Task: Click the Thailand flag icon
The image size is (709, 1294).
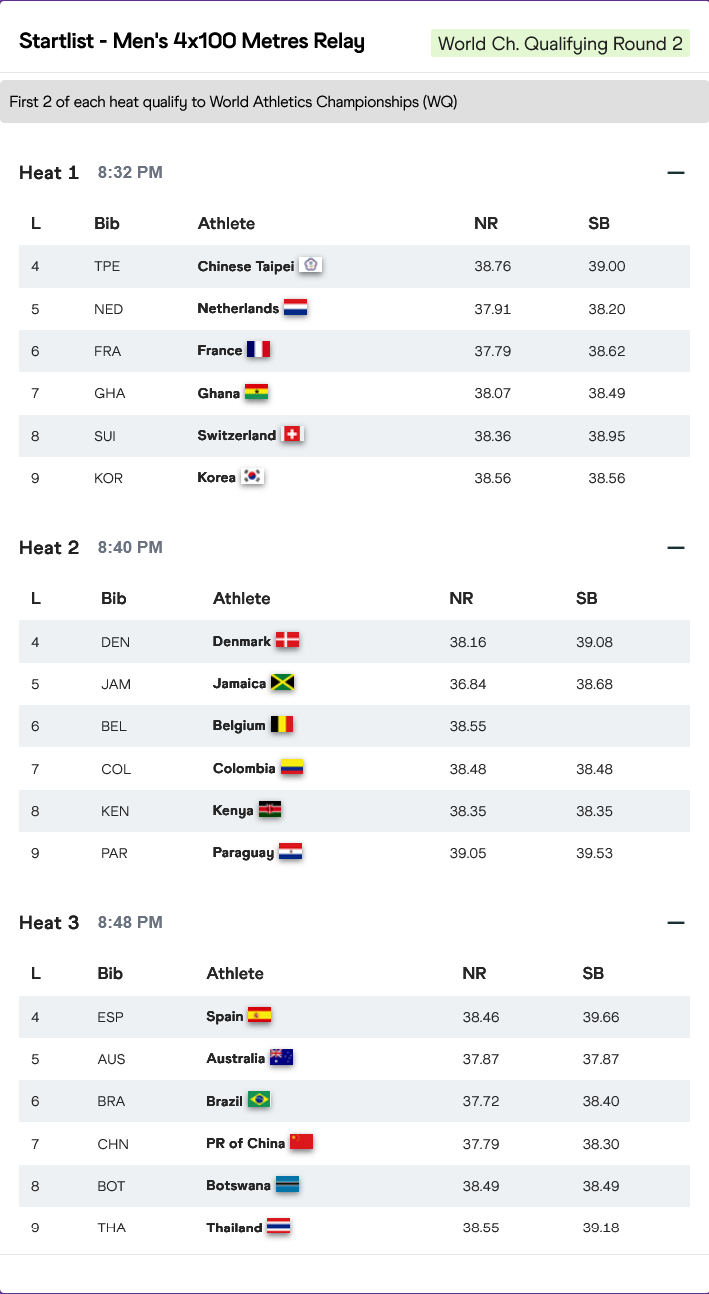Action: pos(278,1227)
